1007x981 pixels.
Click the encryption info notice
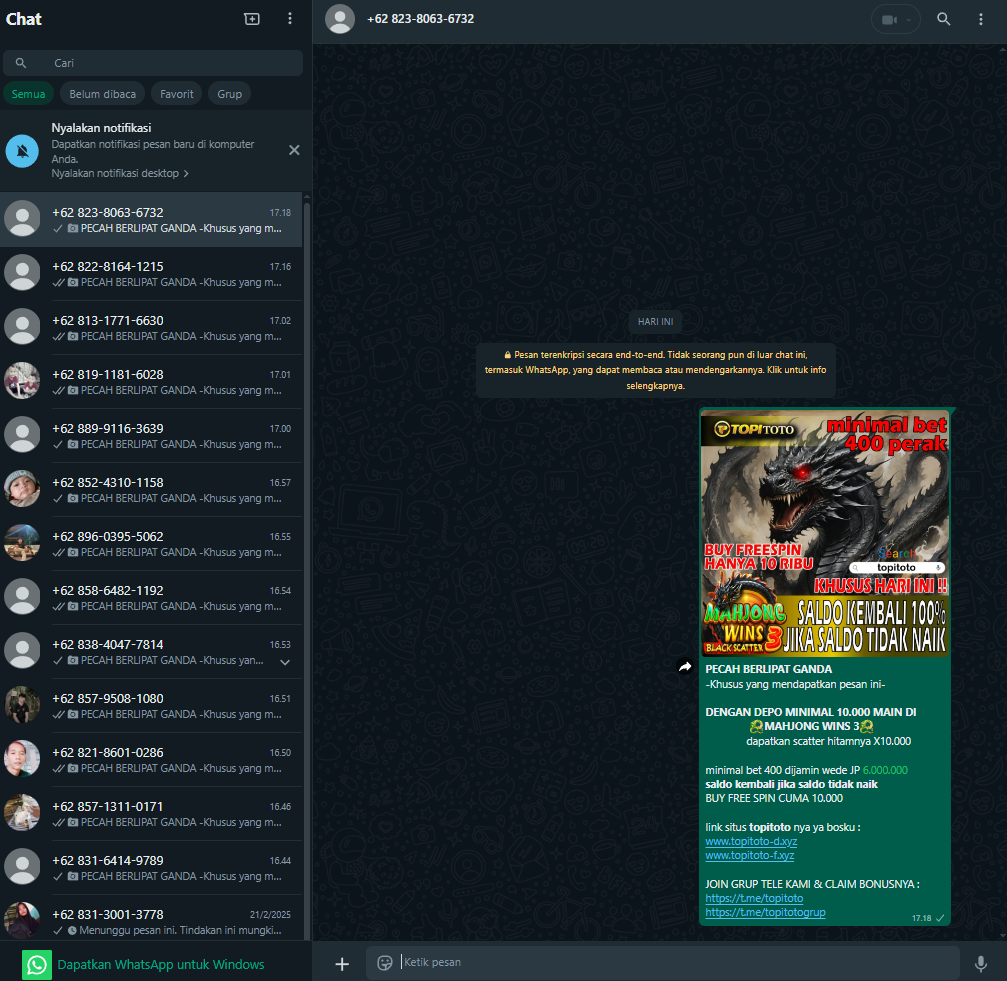(x=656, y=370)
